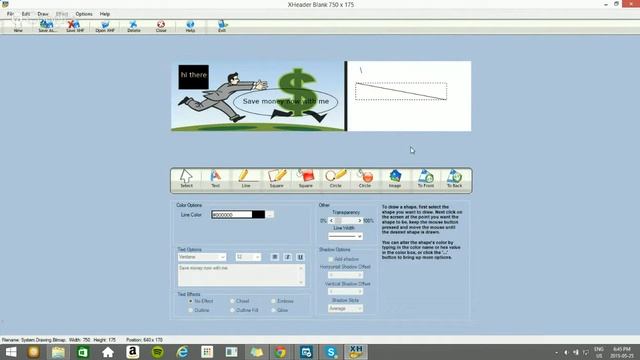Choose the Select arrow tool

[x=186, y=179]
